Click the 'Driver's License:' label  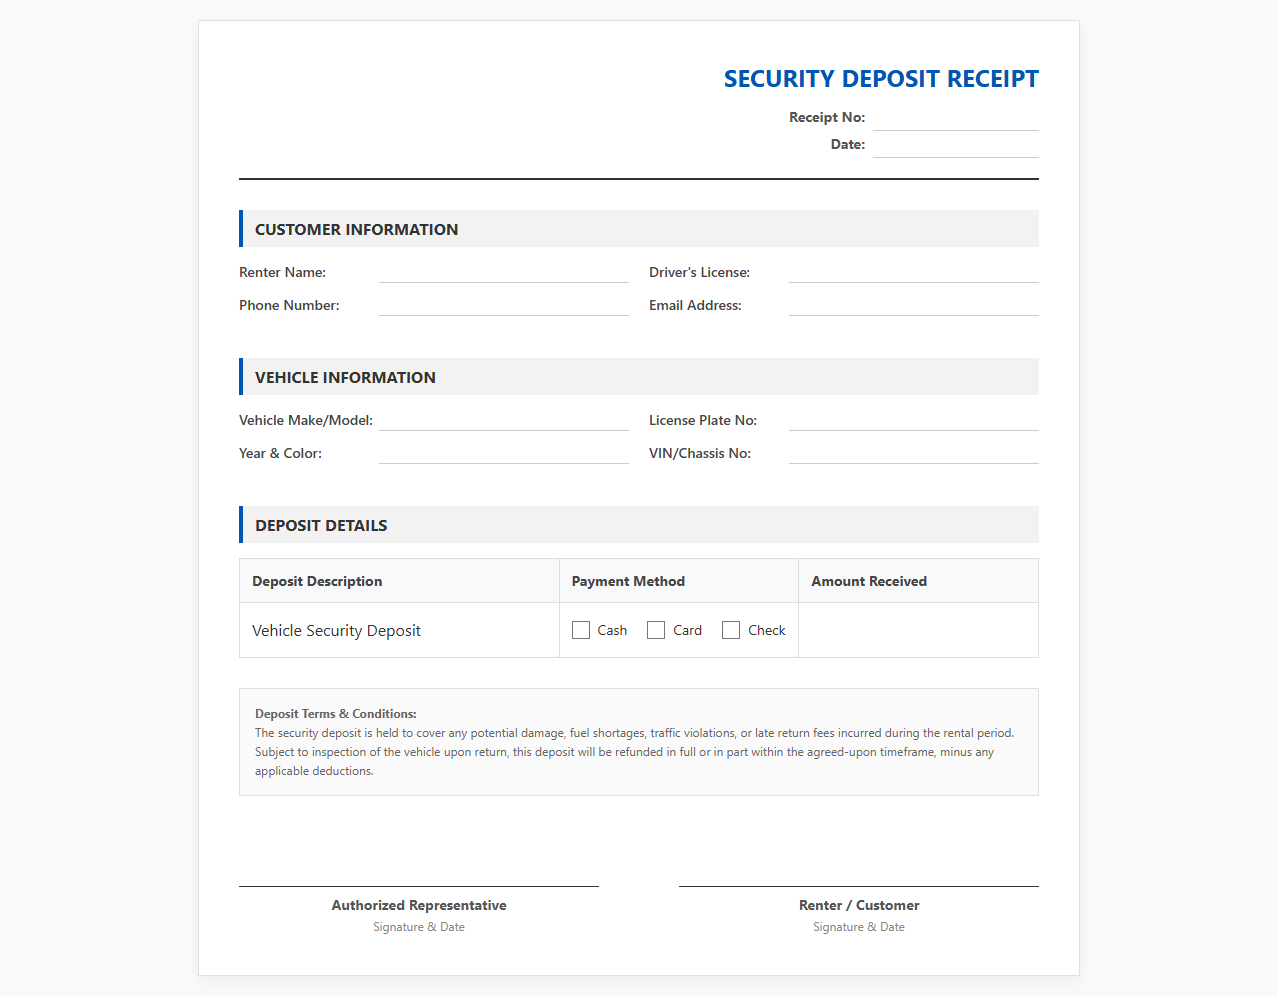tap(699, 272)
